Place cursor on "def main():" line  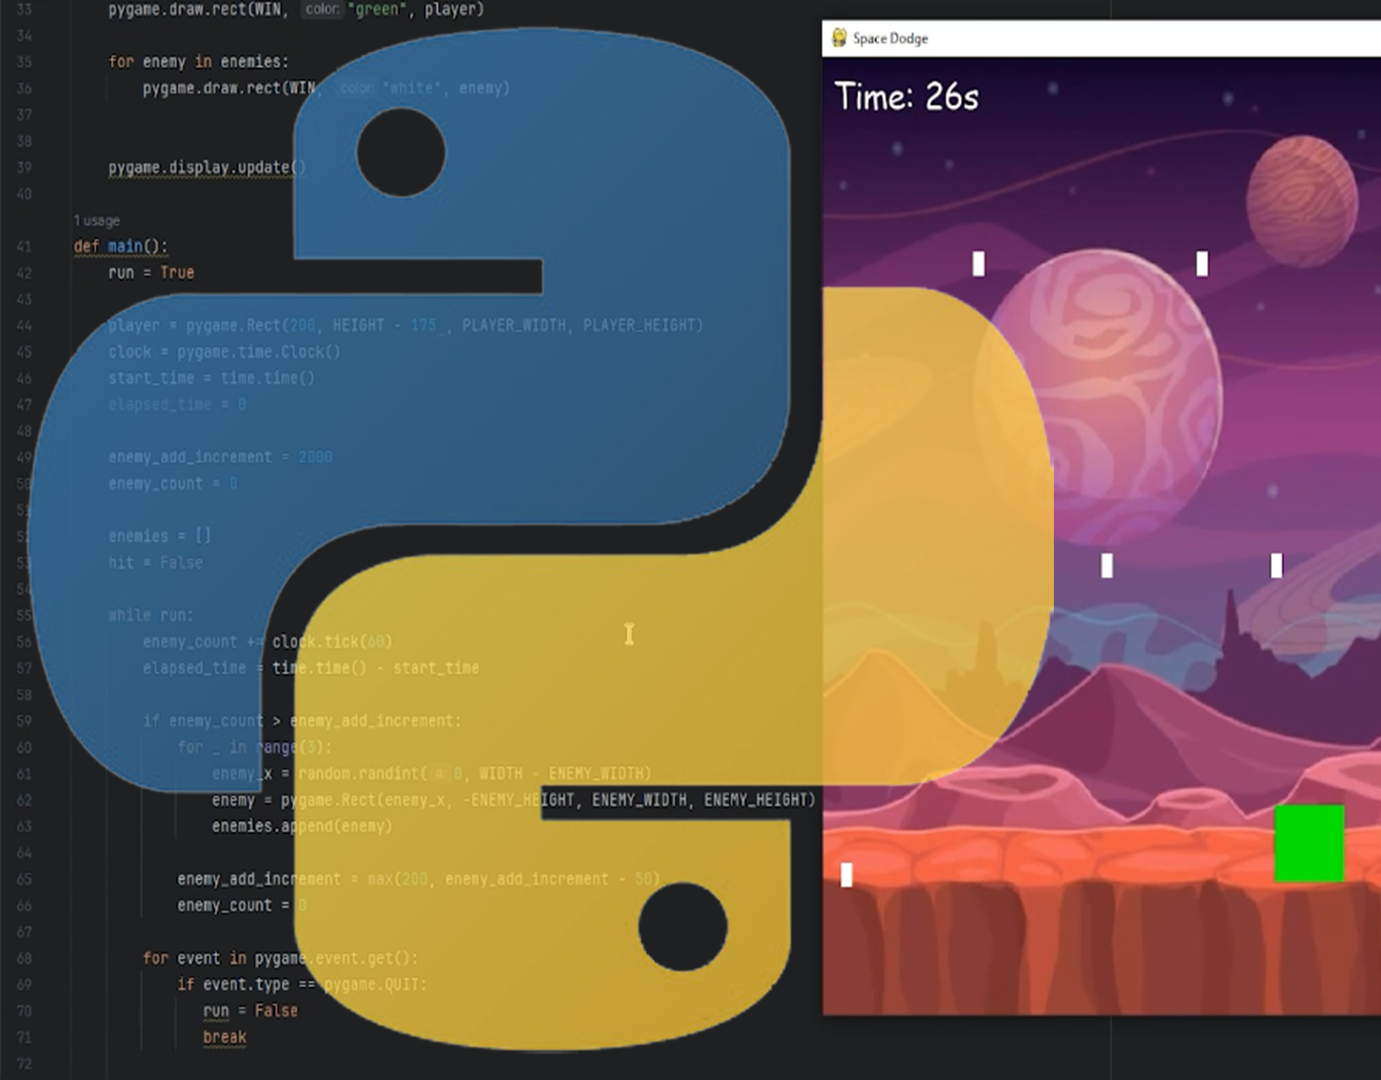(x=121, y=246)
